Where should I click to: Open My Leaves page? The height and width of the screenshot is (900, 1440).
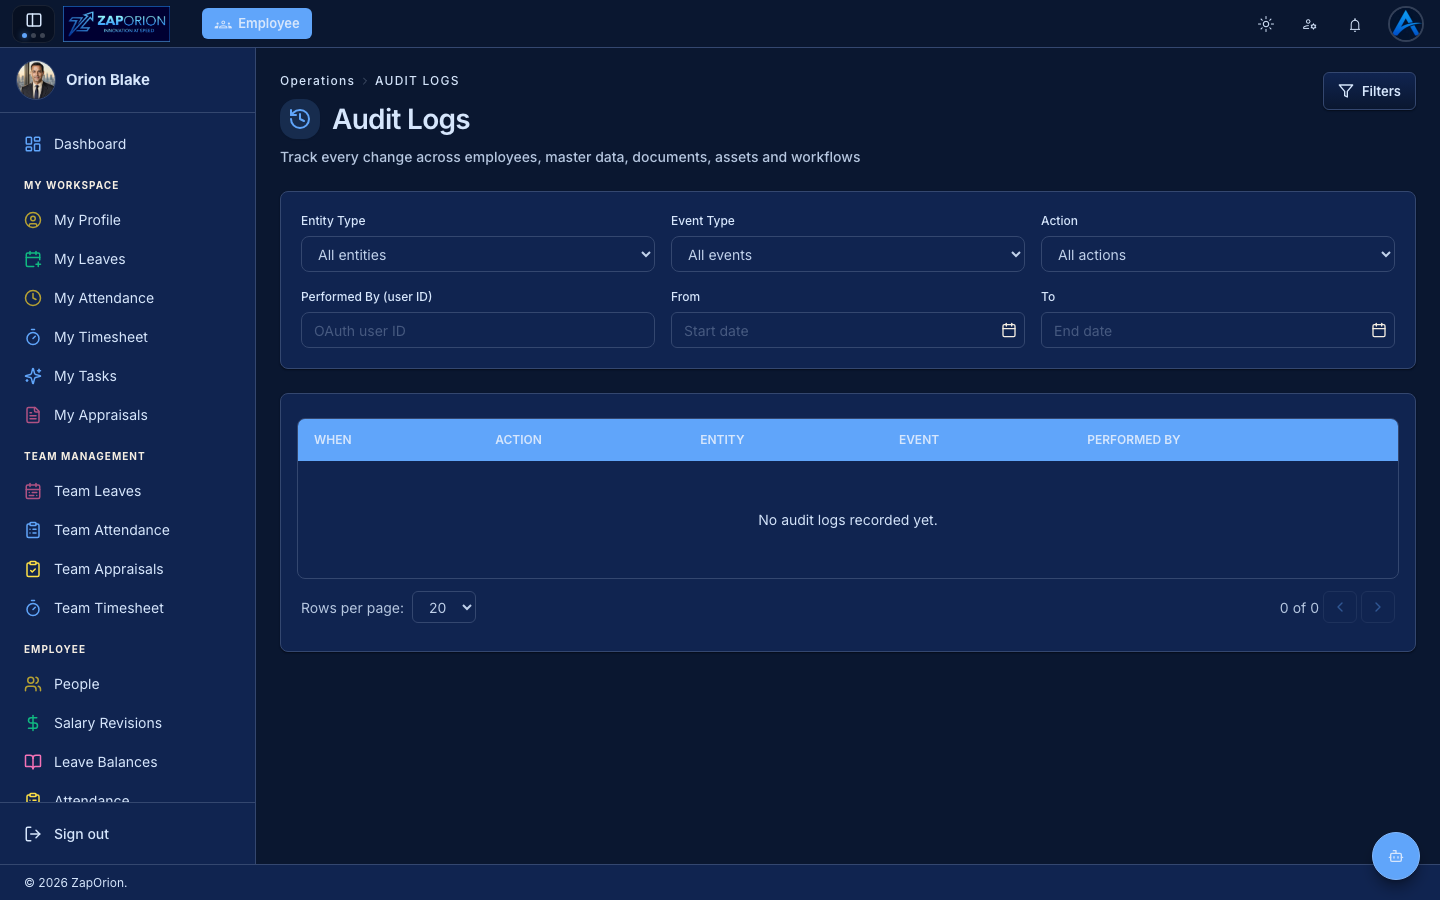[x=90, y=259]
